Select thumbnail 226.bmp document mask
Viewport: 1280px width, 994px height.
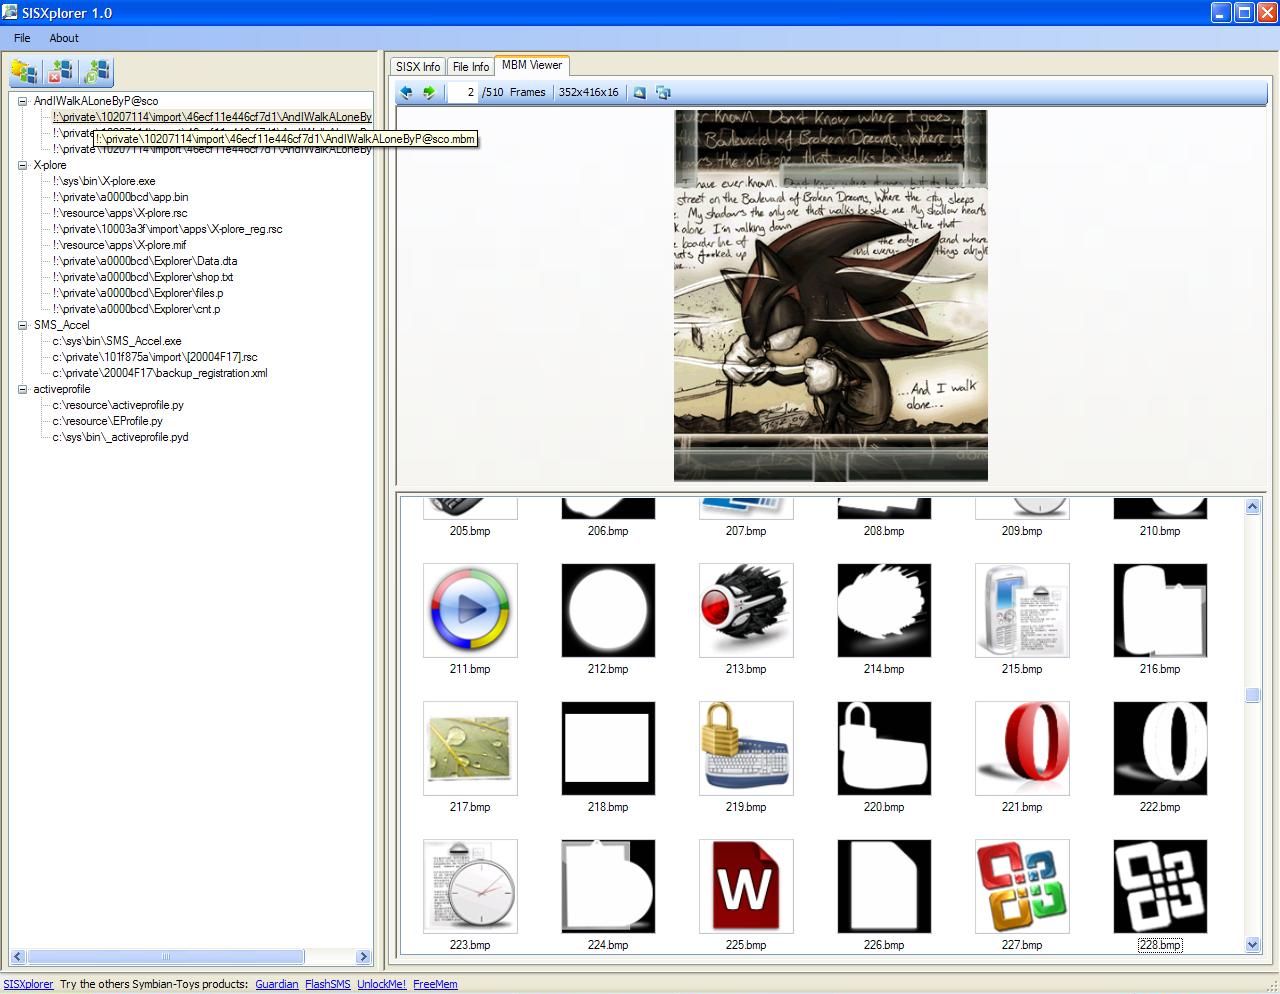coord(884,886)
